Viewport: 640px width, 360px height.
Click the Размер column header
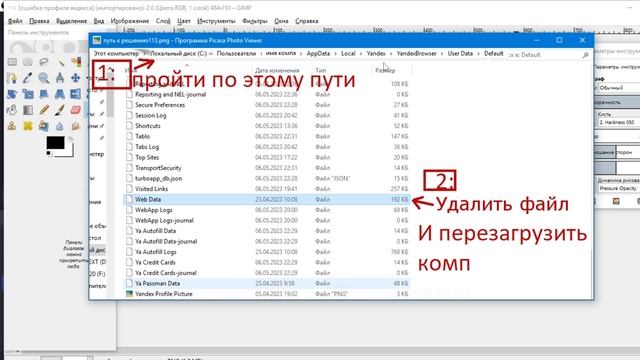385,70
